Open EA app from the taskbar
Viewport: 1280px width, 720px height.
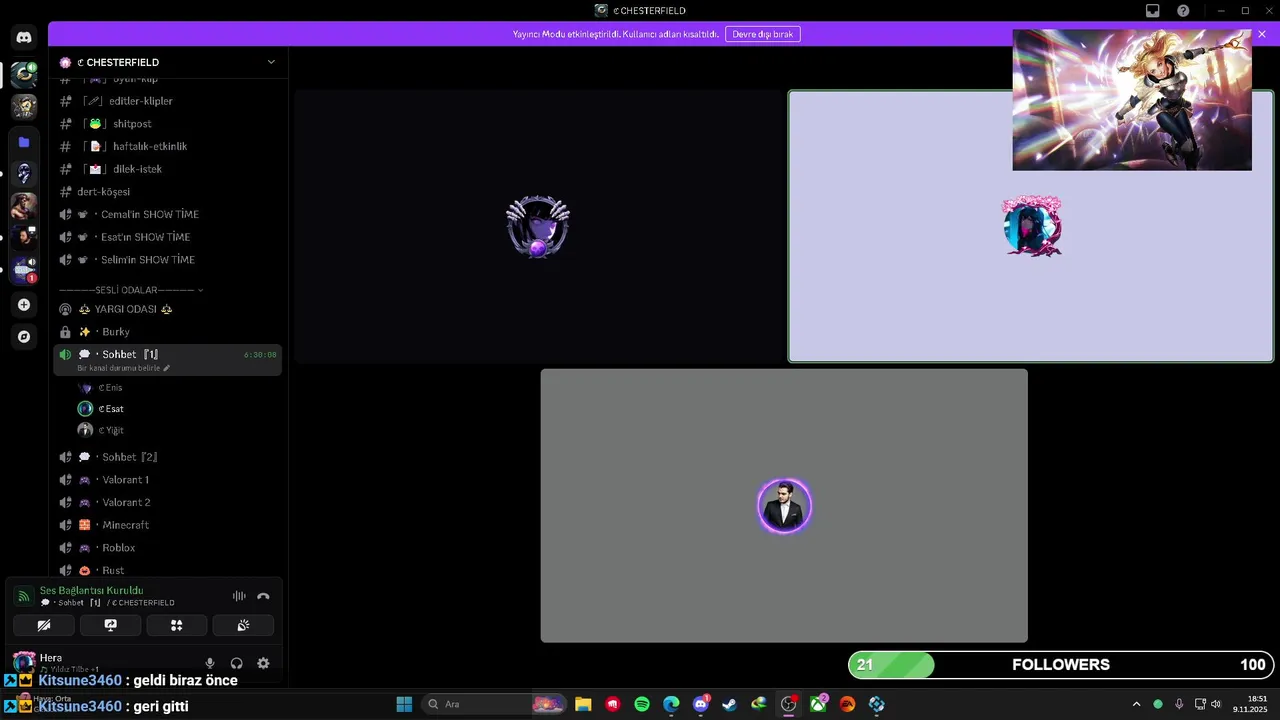point(848,704)
